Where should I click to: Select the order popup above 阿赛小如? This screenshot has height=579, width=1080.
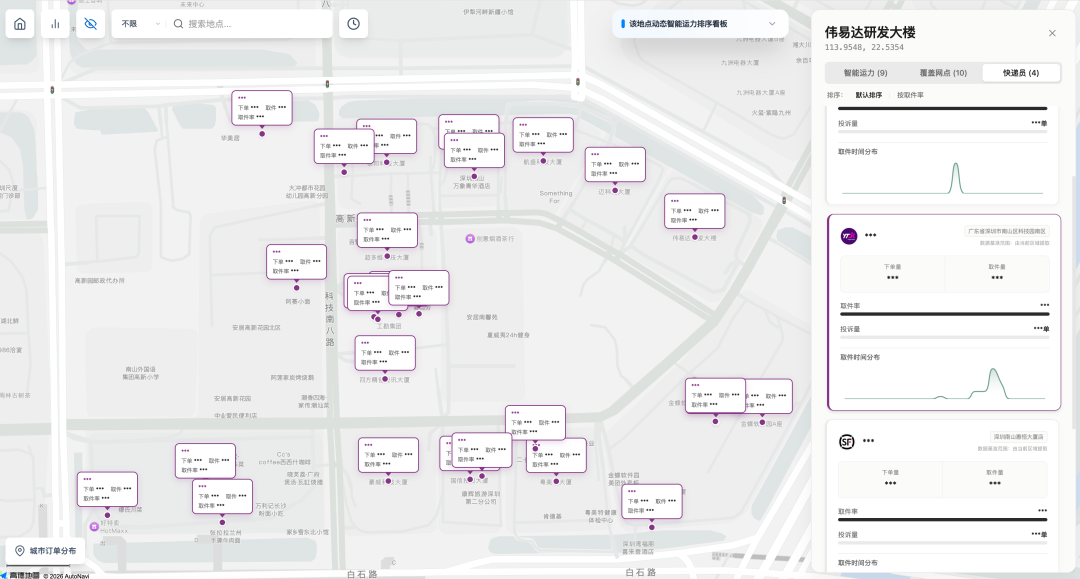[296, 262]
